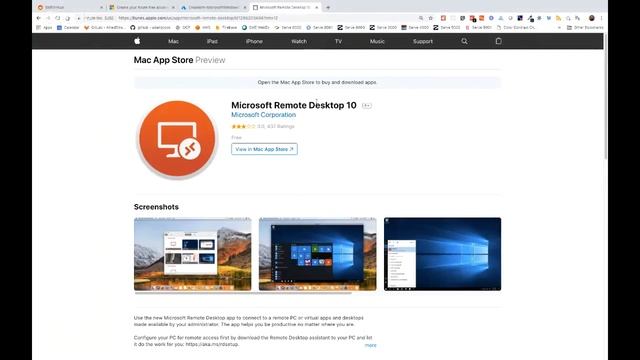Open the Chrome three-dot menu
The image size is (640, 360).
[601, 18]
